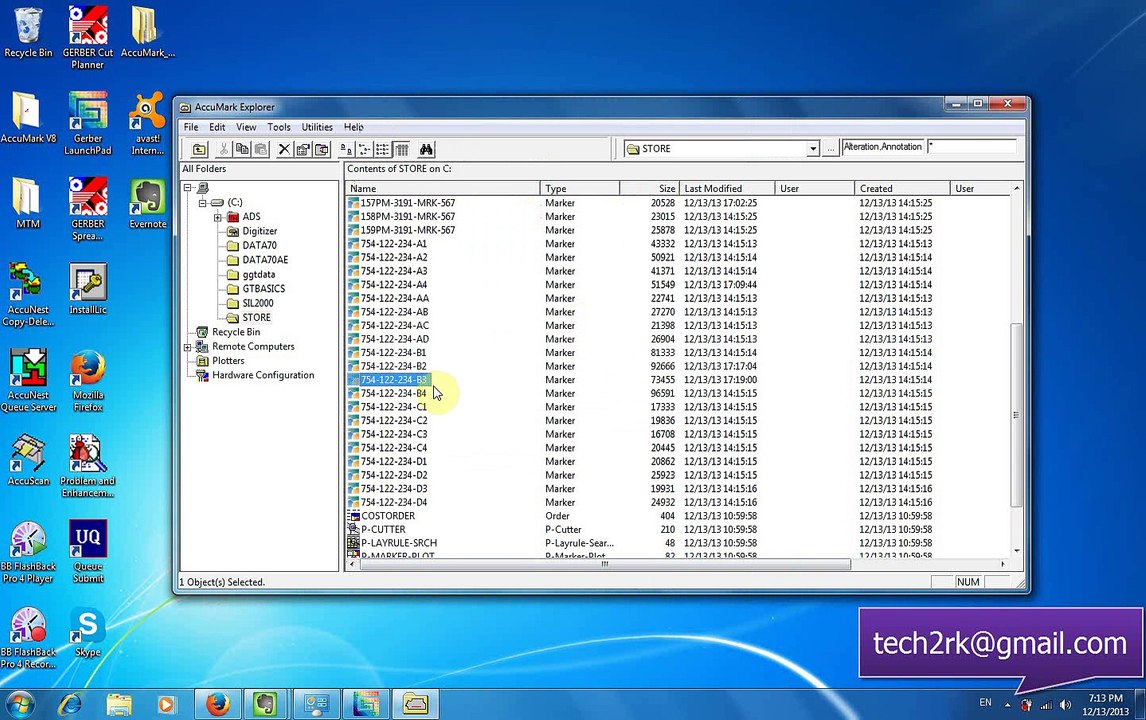This screenshot has height=720, width=1146.
Task: Click the name filter asterisk field
Action: [x=972, y=147]
